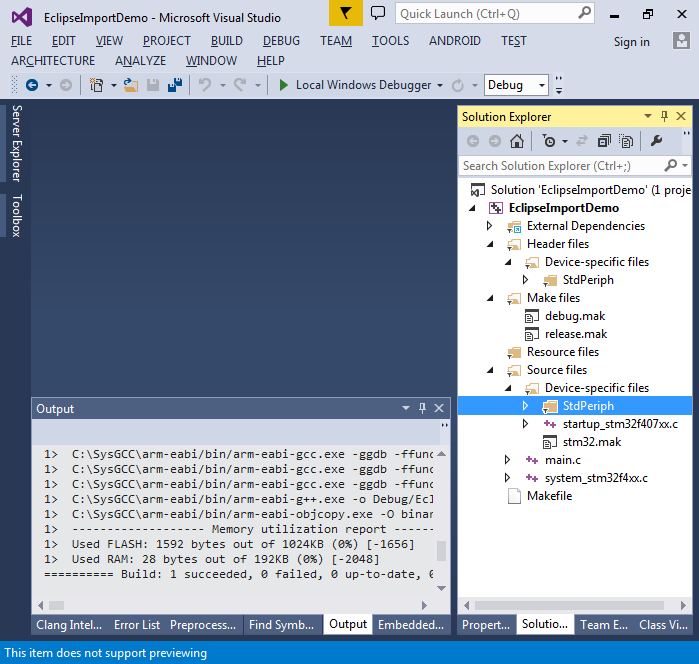Open the FILE menu
This screenshot has height=664, width=699.
(21, 41)
